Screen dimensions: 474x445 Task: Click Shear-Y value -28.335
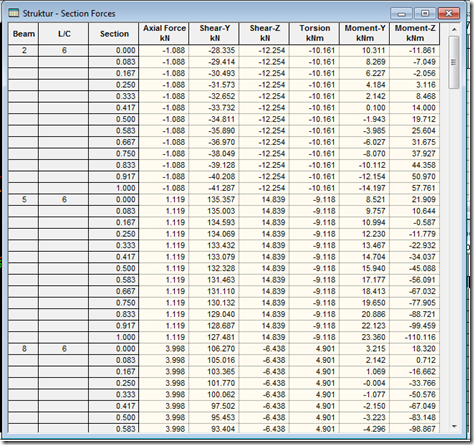click(x=214, y=51)
